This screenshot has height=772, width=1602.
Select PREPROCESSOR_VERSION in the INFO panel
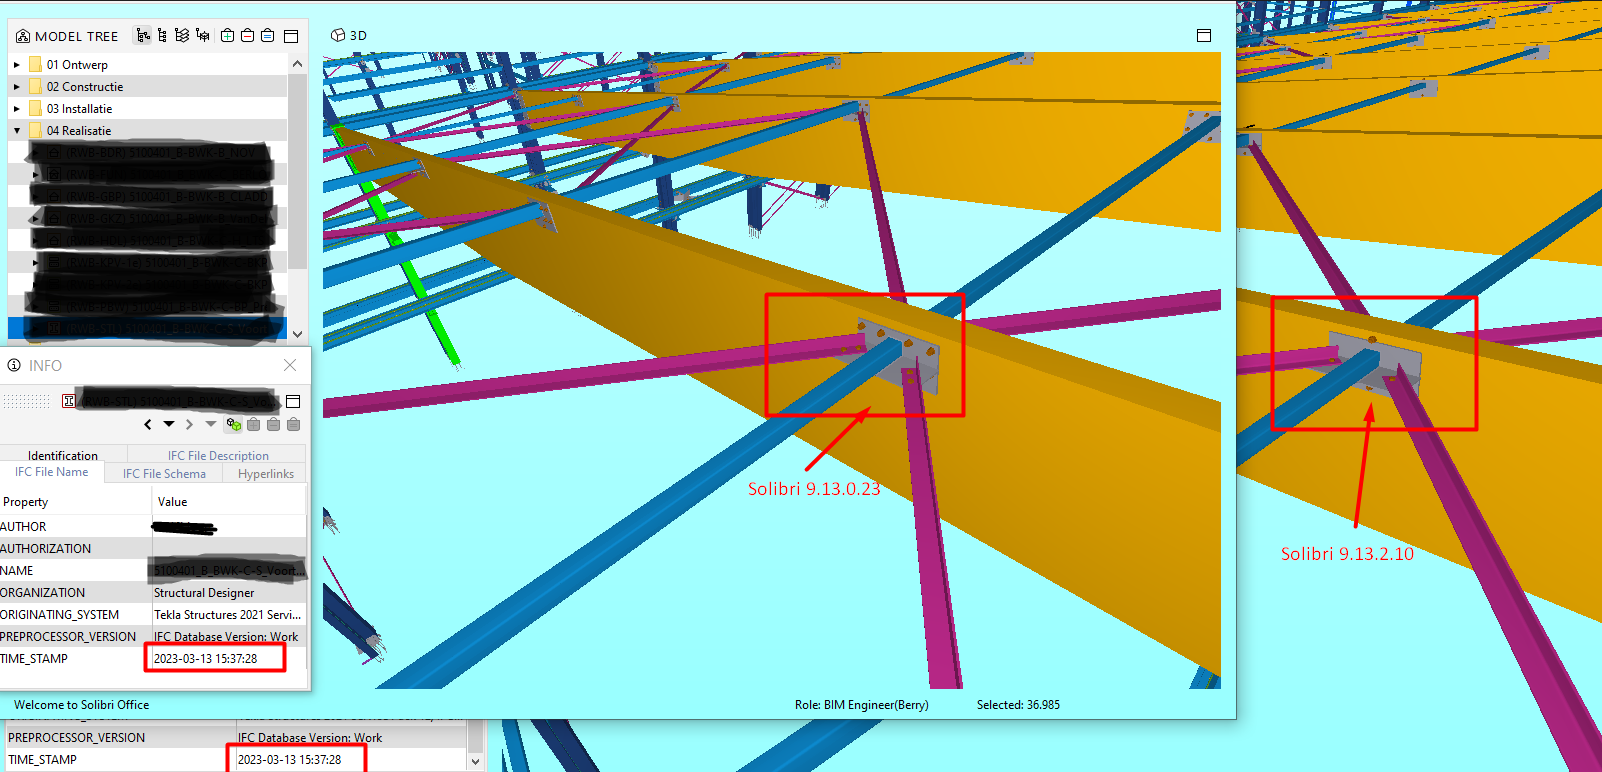pos(76,637)
